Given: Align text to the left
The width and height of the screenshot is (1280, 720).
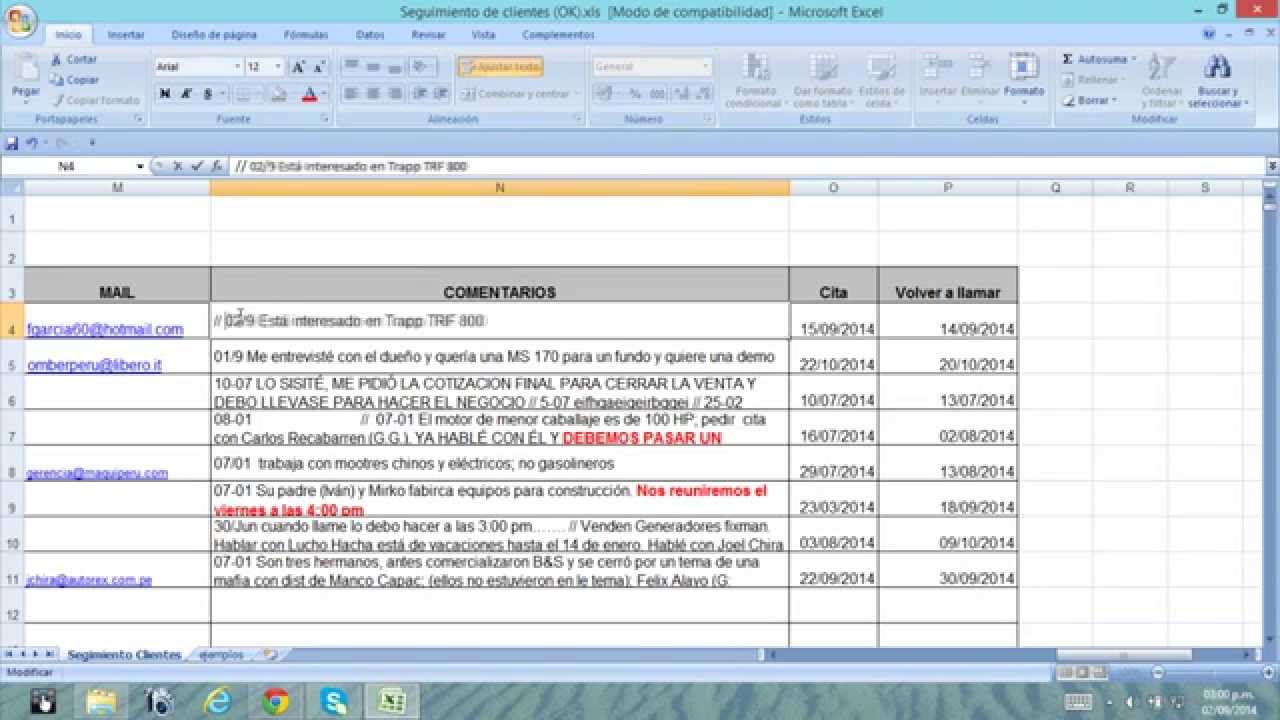Looking at the screenshot, I should (x=351, y=94).
